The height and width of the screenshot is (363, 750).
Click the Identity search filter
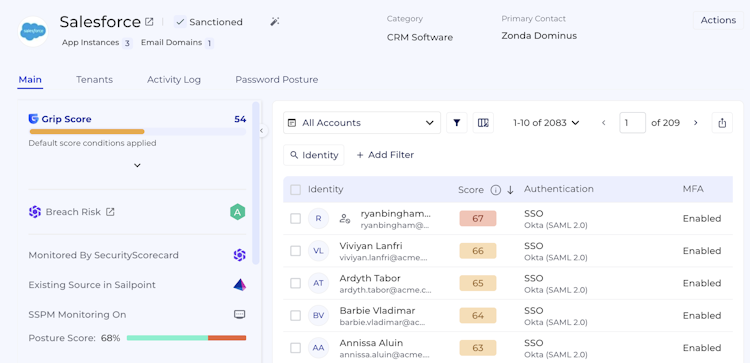[x=314, y=155]
